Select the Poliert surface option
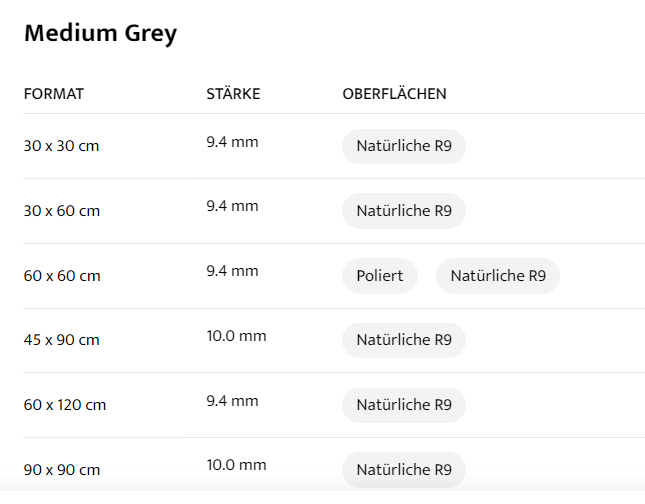This screenshot has height=504, width=645. click(380, 276)
